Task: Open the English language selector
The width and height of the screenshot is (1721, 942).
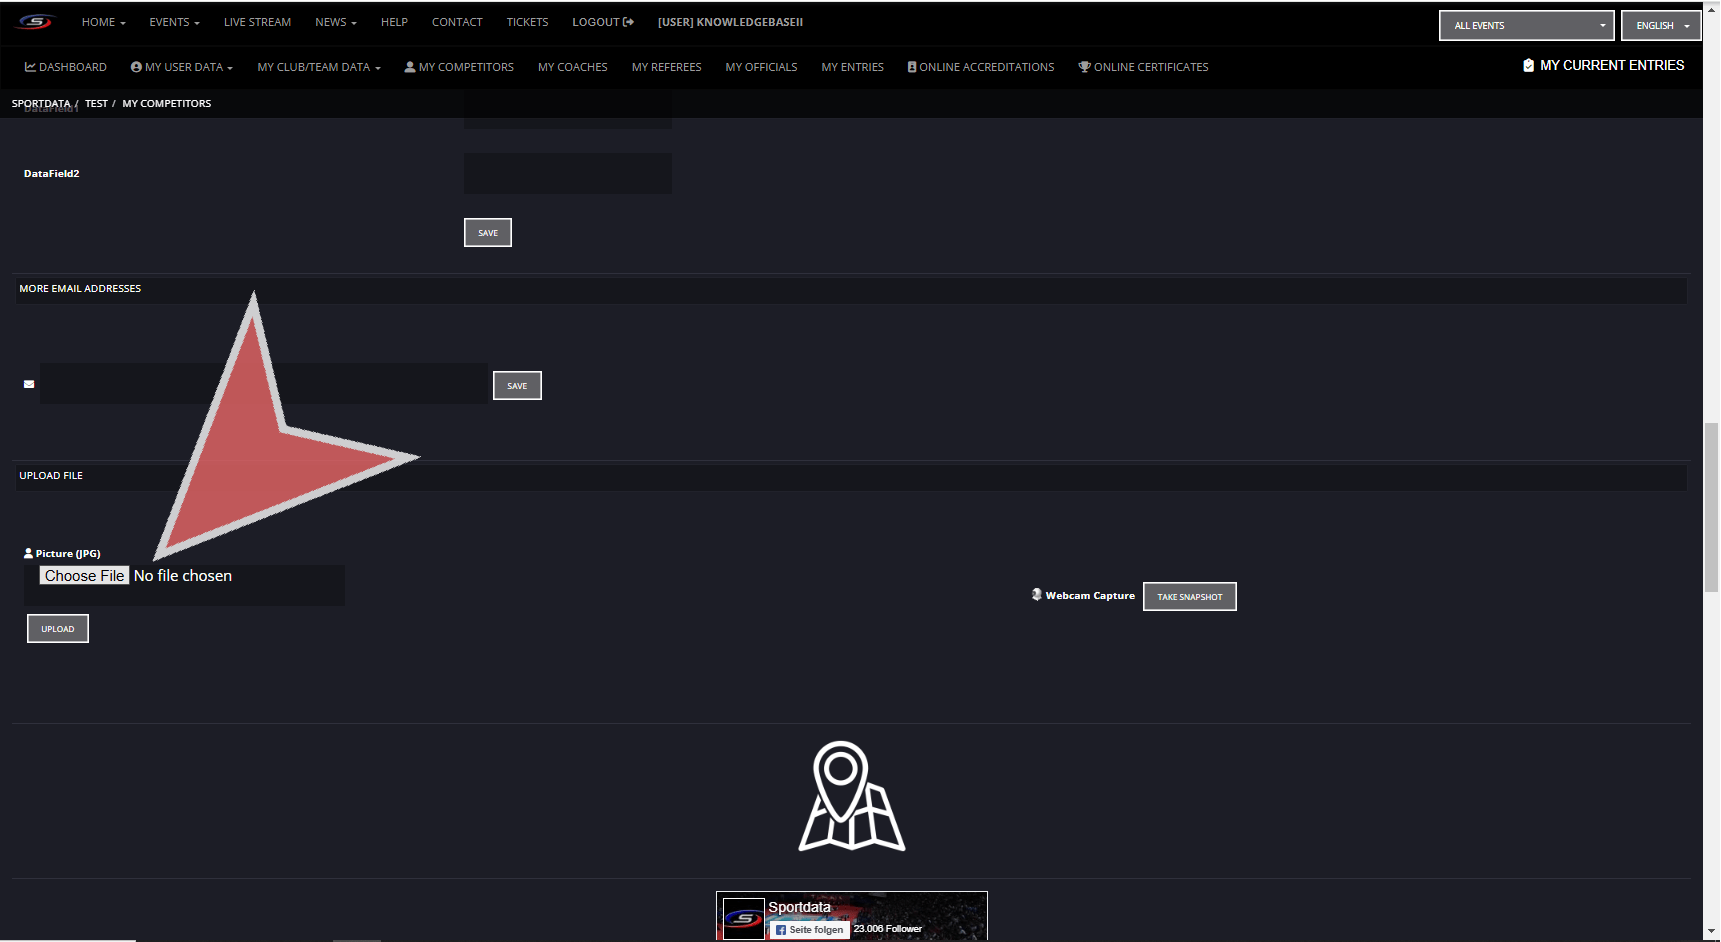Action: point(1660,26)
